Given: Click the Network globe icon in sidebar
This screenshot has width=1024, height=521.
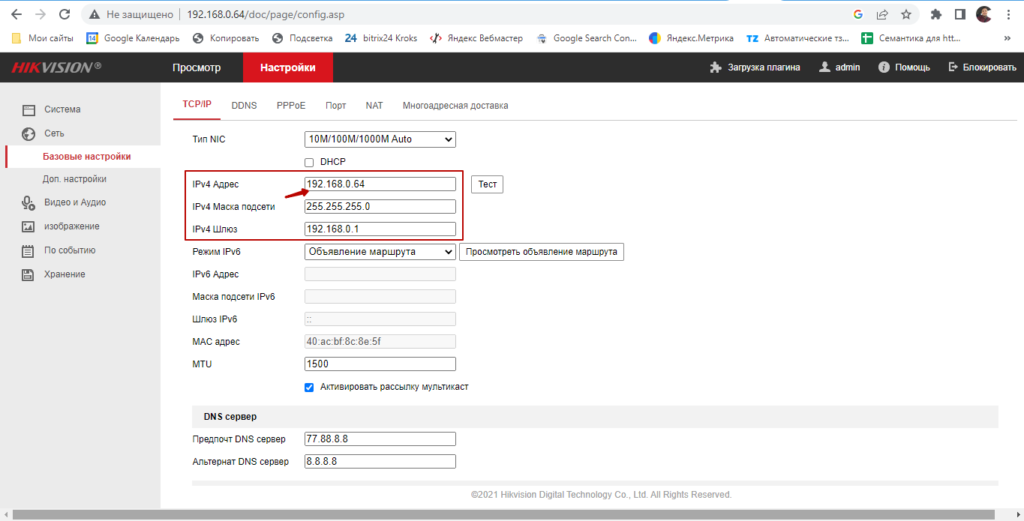Looking at the screenshot, I should tap(28, 133).
